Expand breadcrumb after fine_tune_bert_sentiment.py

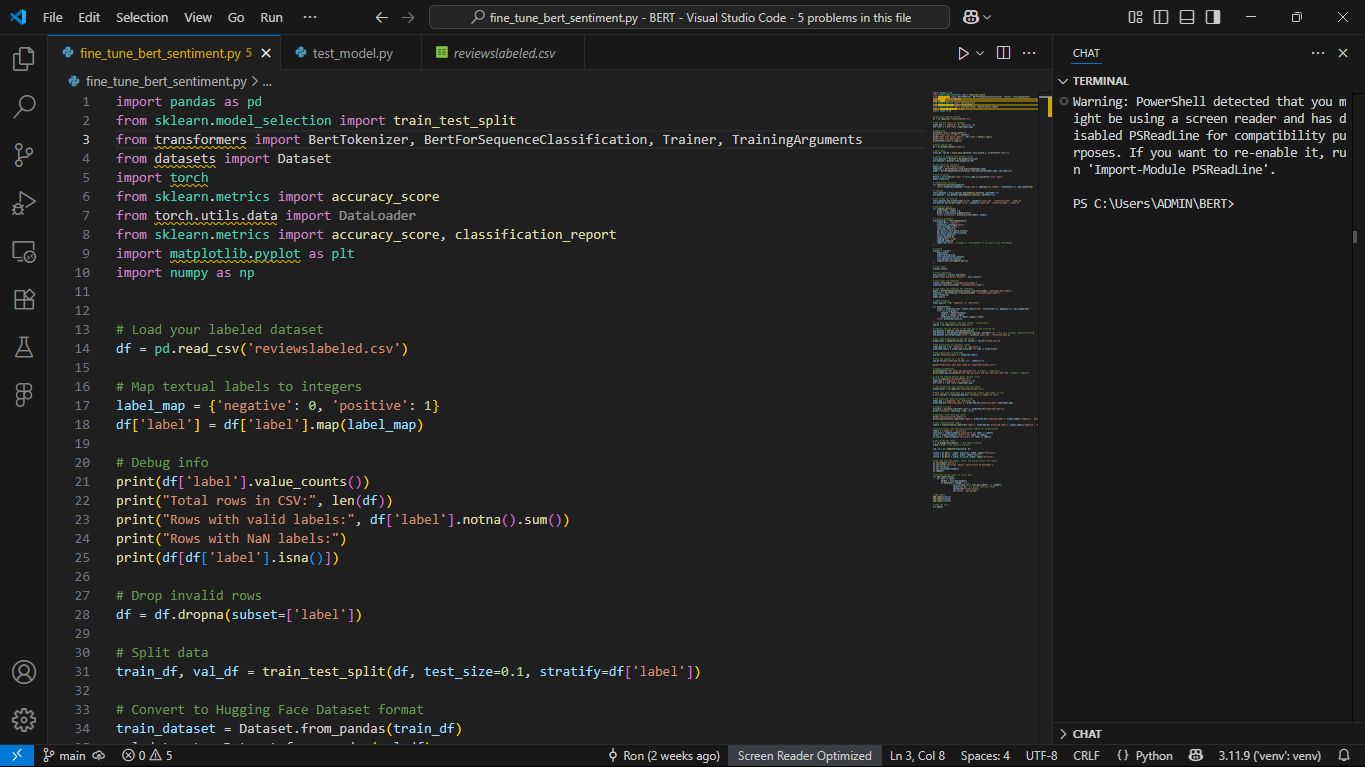pyautogui.click(x=267, y=82)
